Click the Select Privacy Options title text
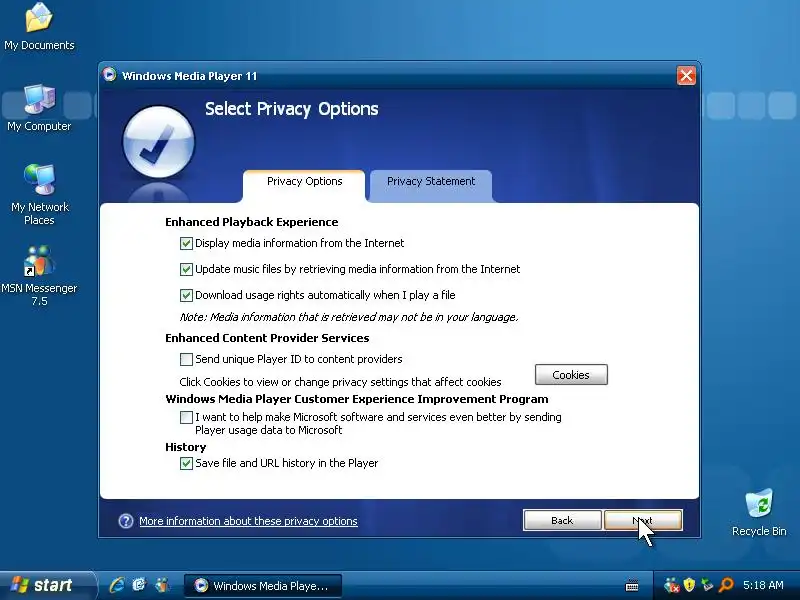Screen dimensions: 800x600 [291, 109]
